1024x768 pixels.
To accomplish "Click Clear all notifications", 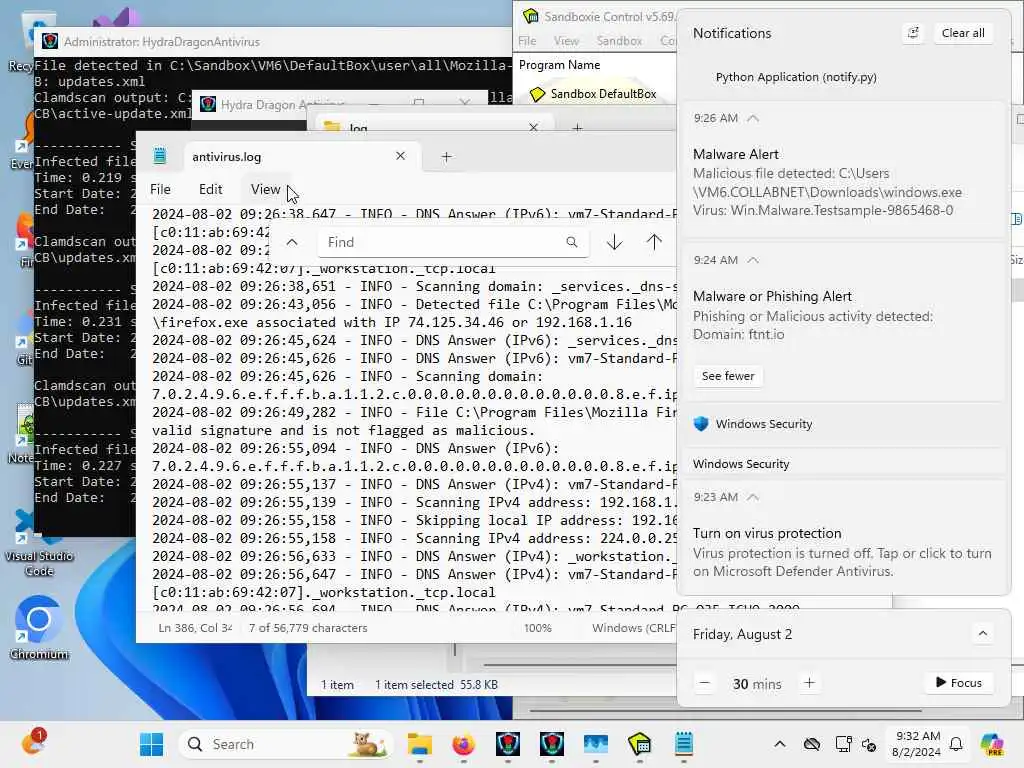I will click(963, 33).
